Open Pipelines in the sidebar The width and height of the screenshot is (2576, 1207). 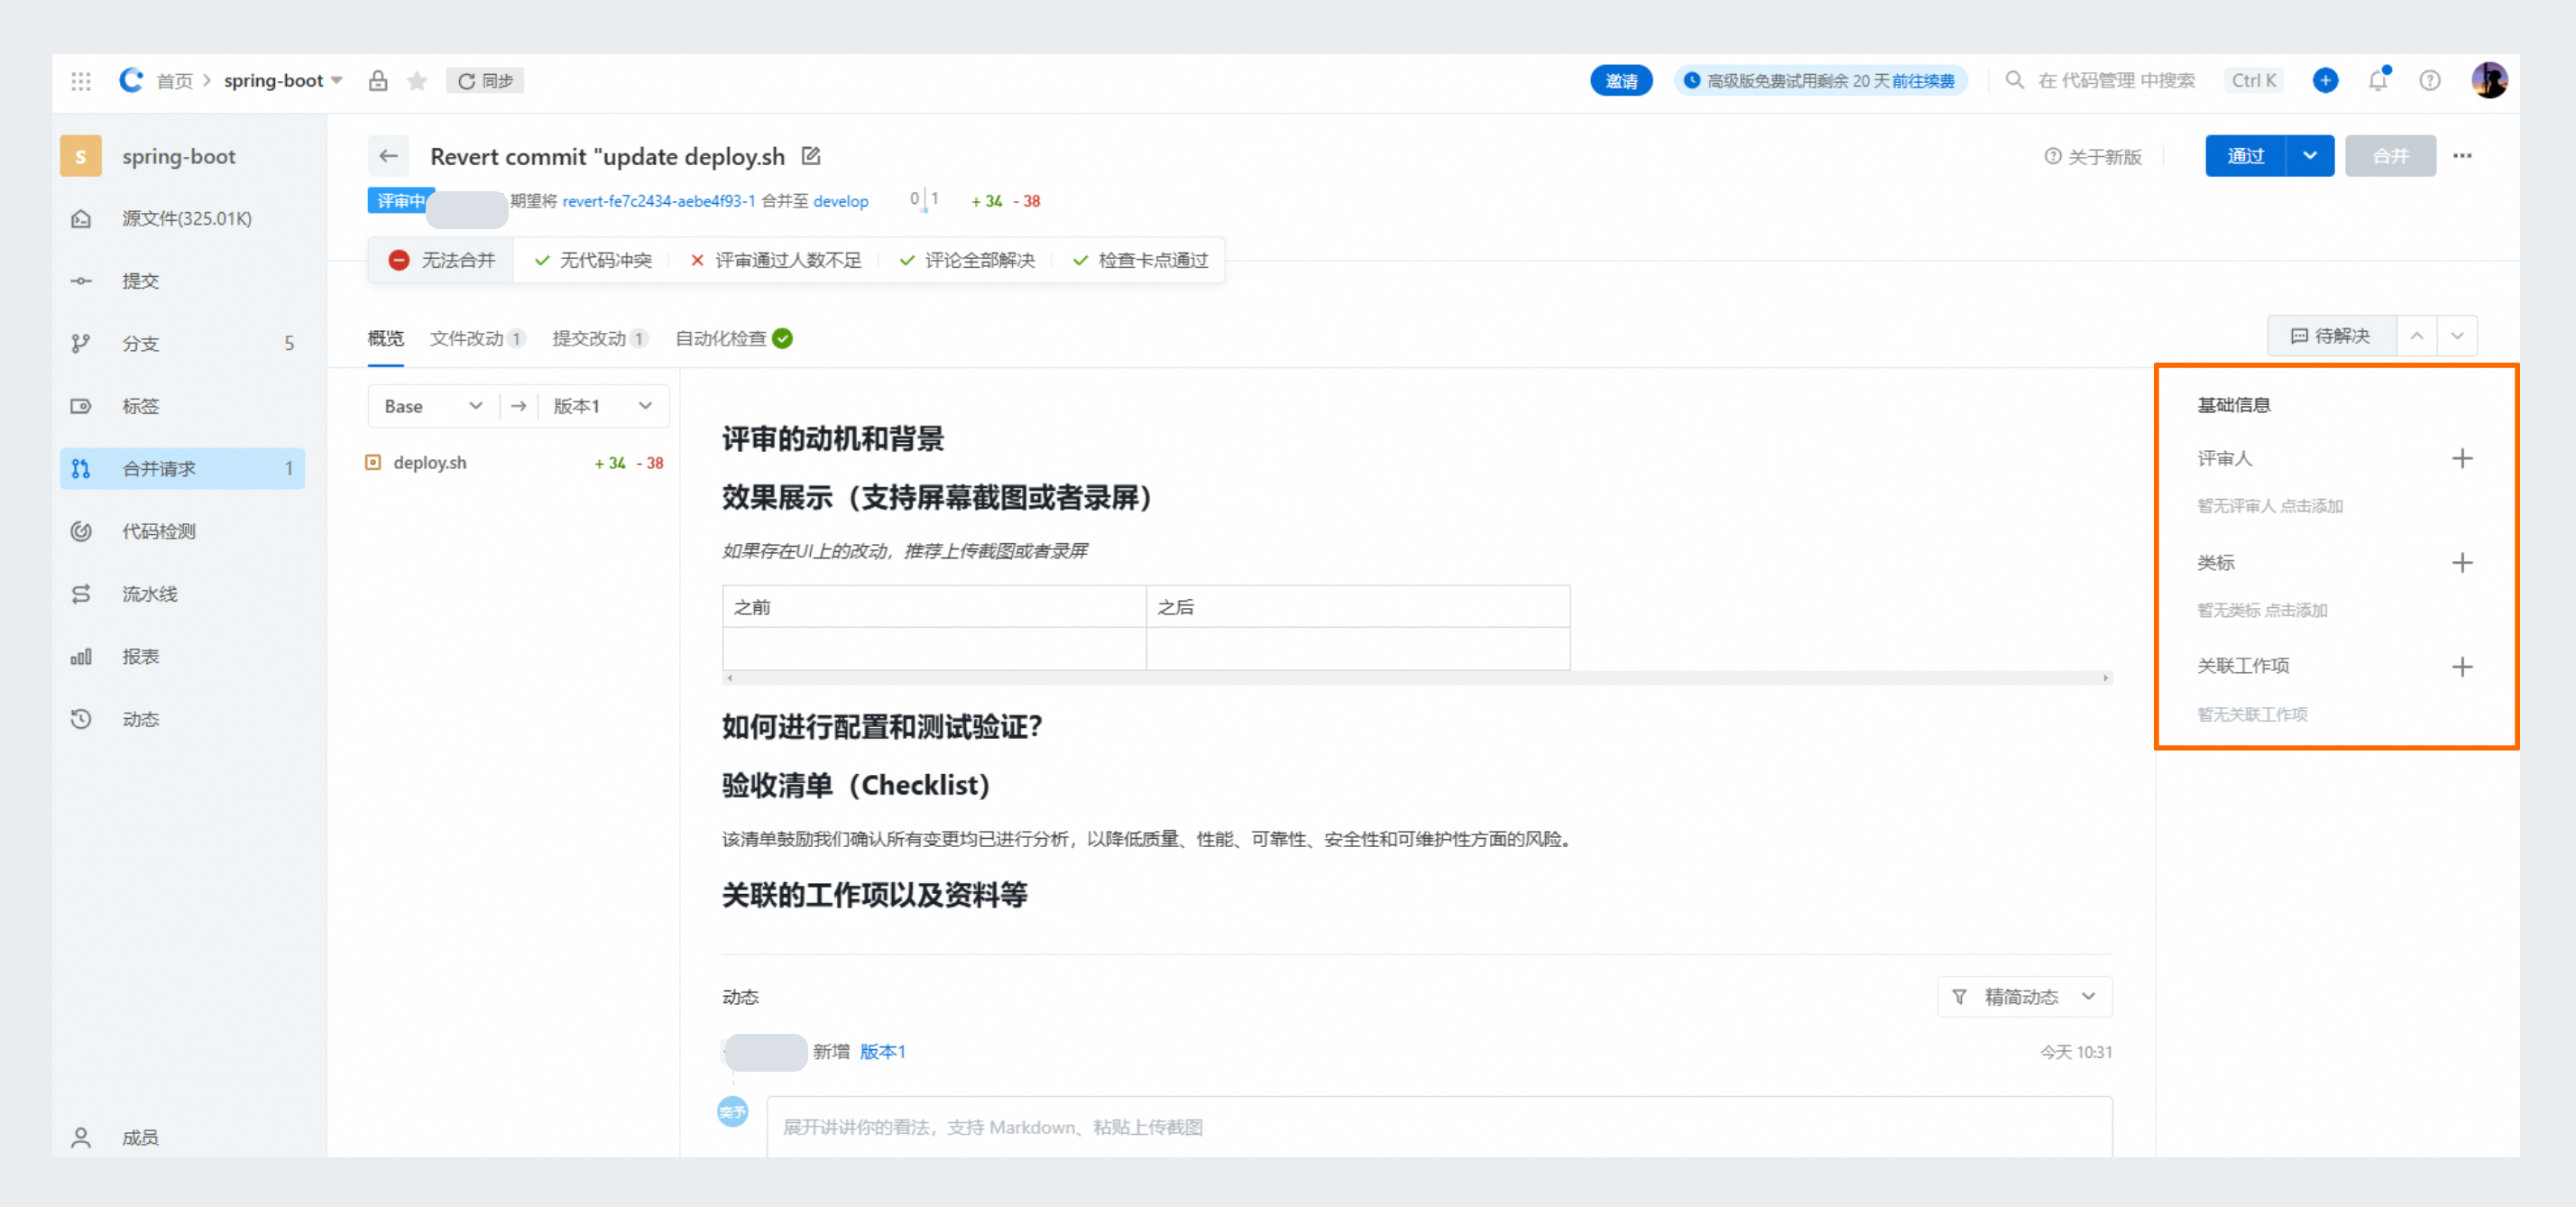(x=183, y=594)
